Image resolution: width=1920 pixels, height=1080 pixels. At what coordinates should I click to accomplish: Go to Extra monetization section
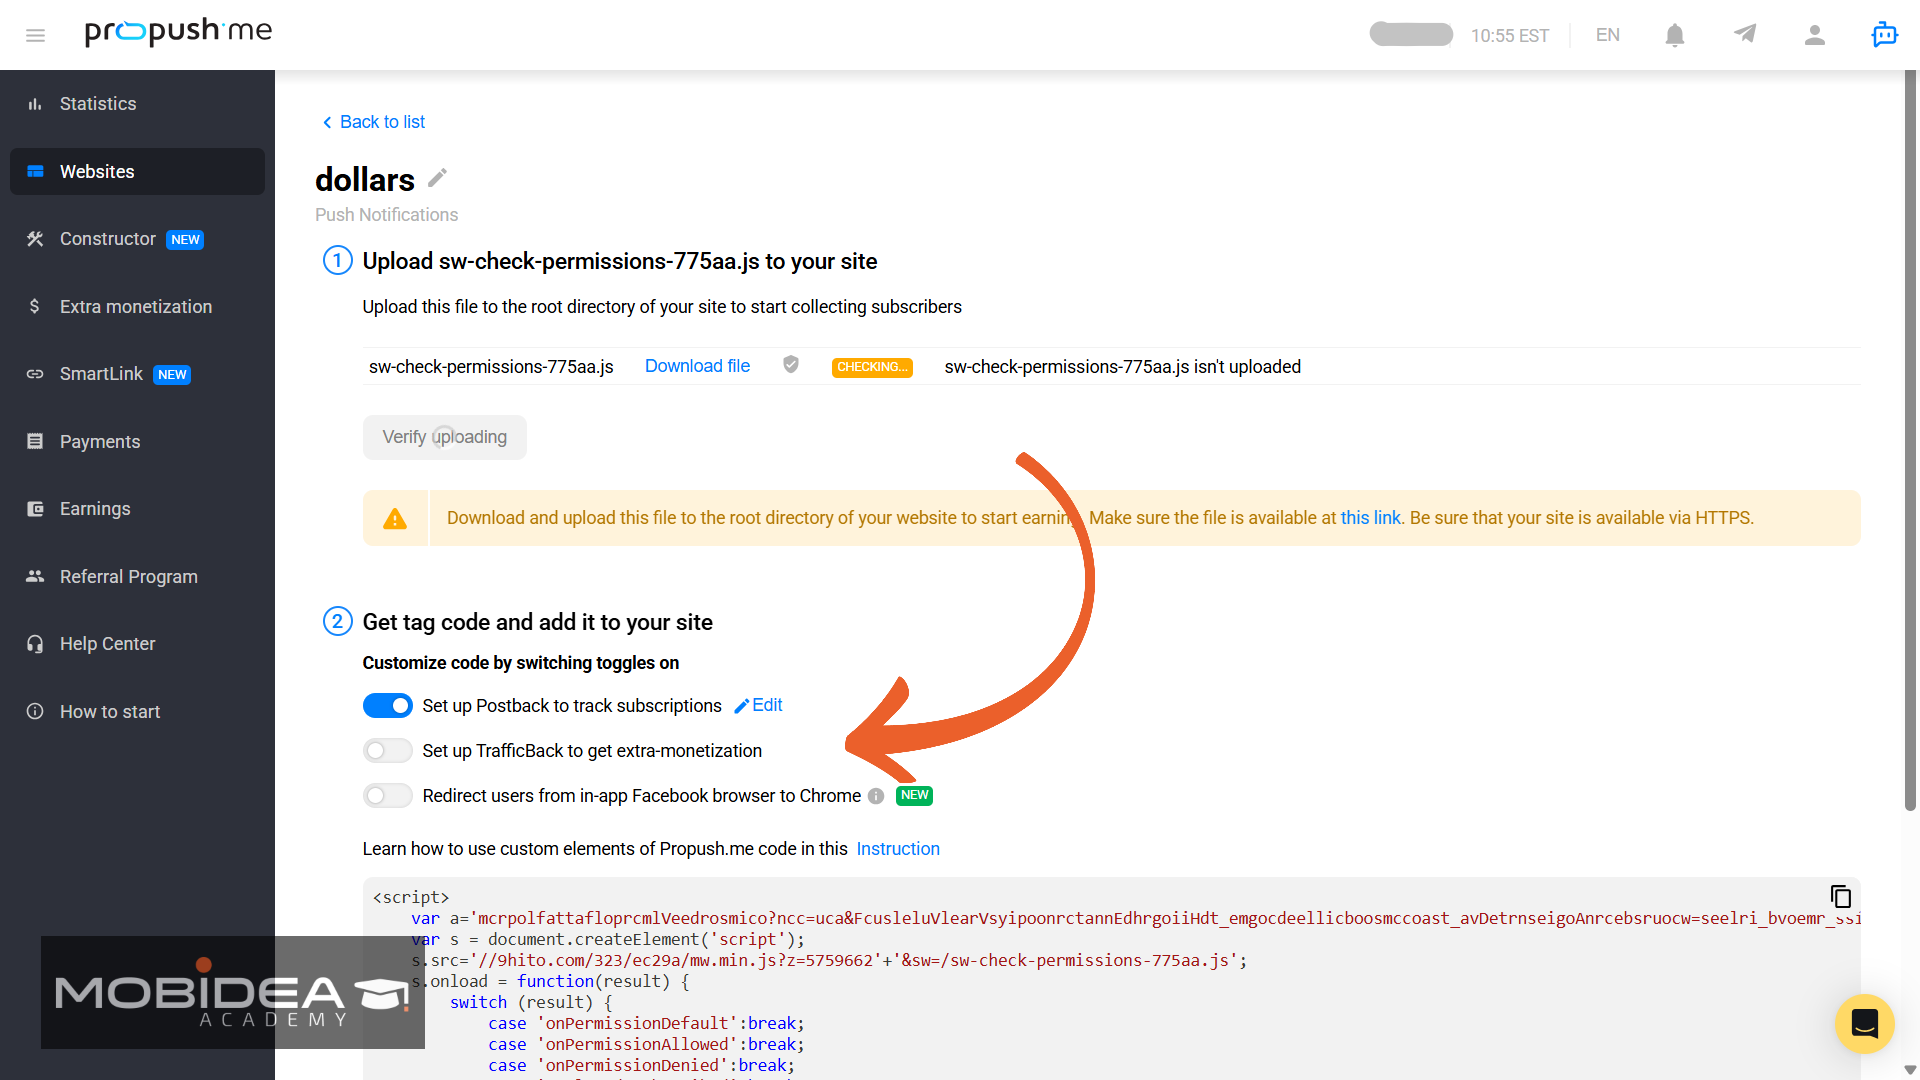click(138, 306)
